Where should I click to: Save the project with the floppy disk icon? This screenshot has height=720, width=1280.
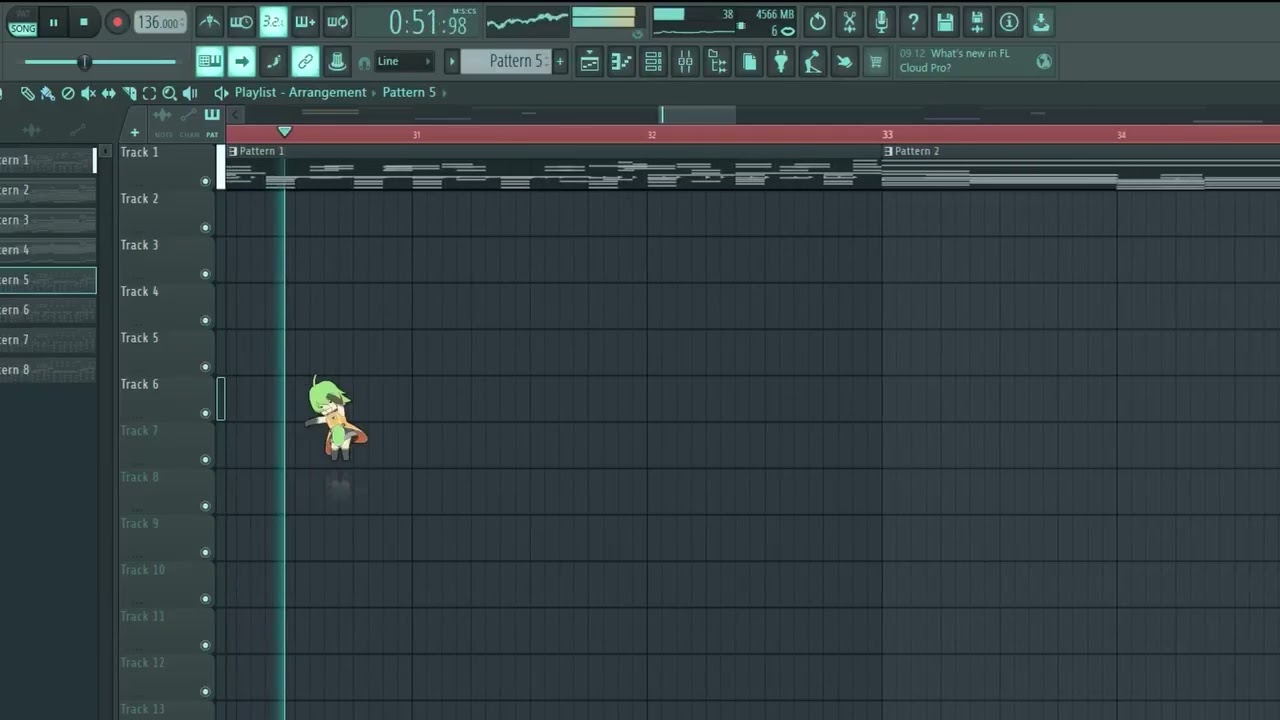point(945,21)
